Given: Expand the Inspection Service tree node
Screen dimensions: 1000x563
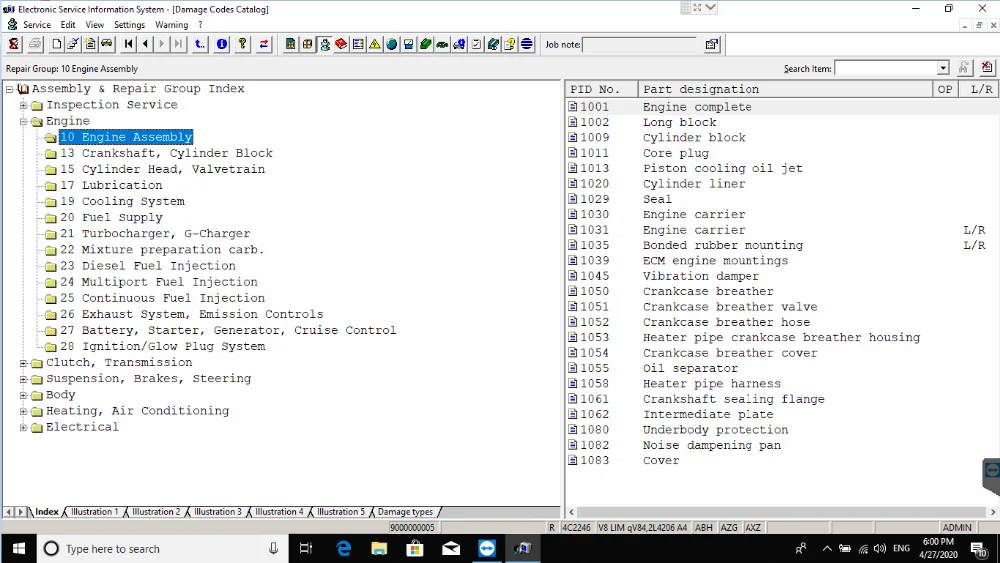Looking at the screenshot, I should coord(24,105).
